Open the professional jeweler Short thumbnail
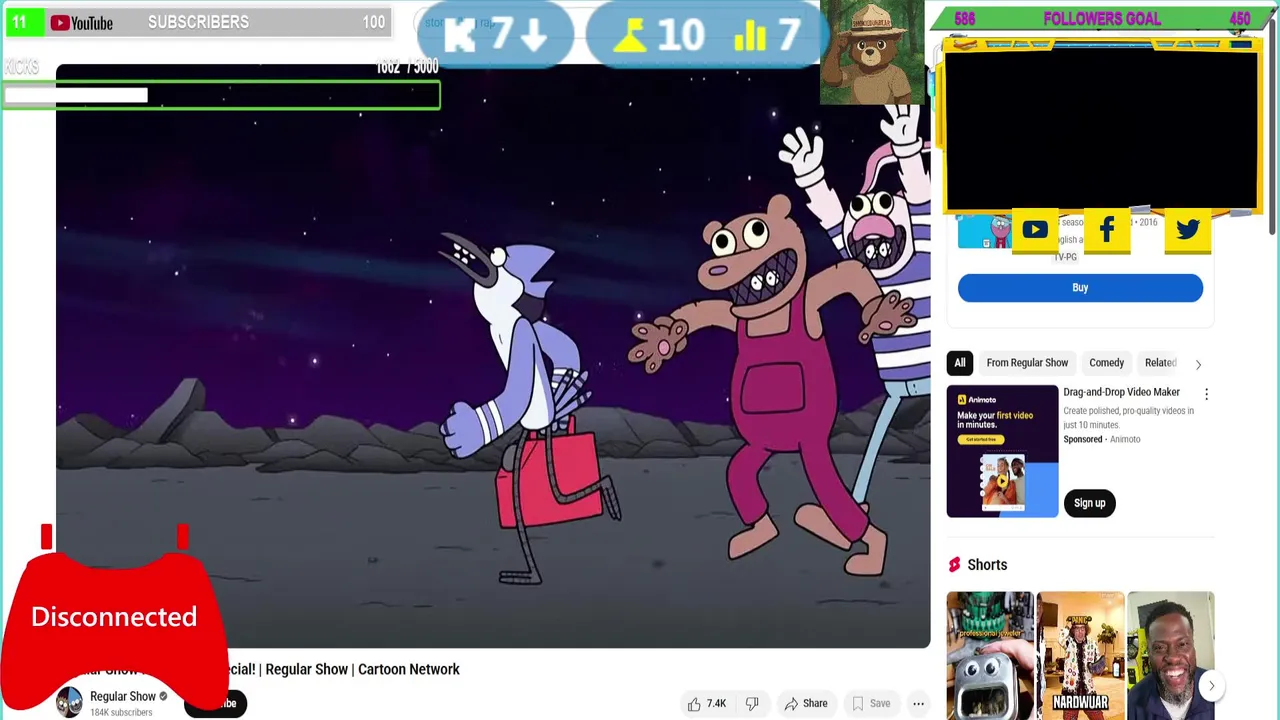The width and height of the screenshot is (1280, 720). 990,655
